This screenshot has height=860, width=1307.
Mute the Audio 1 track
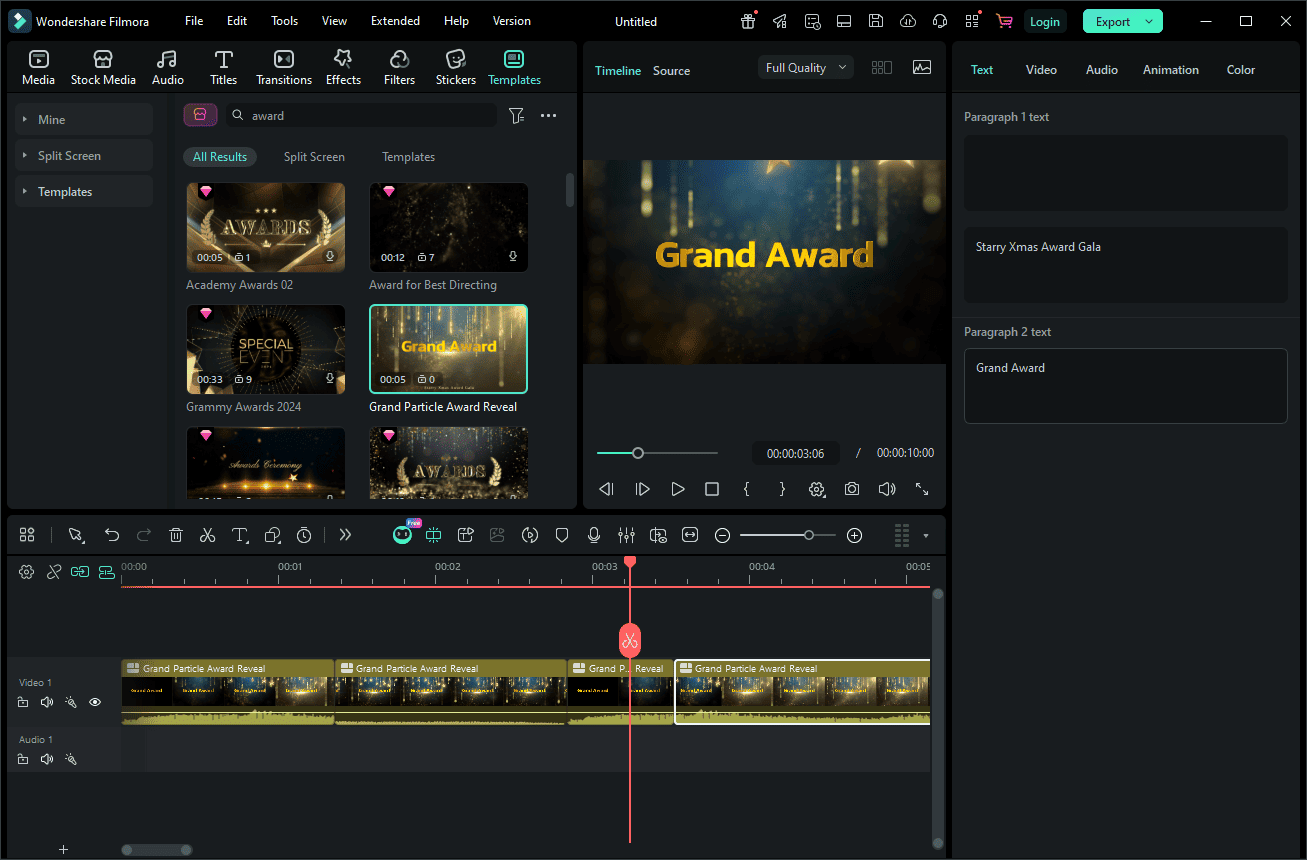46,758
